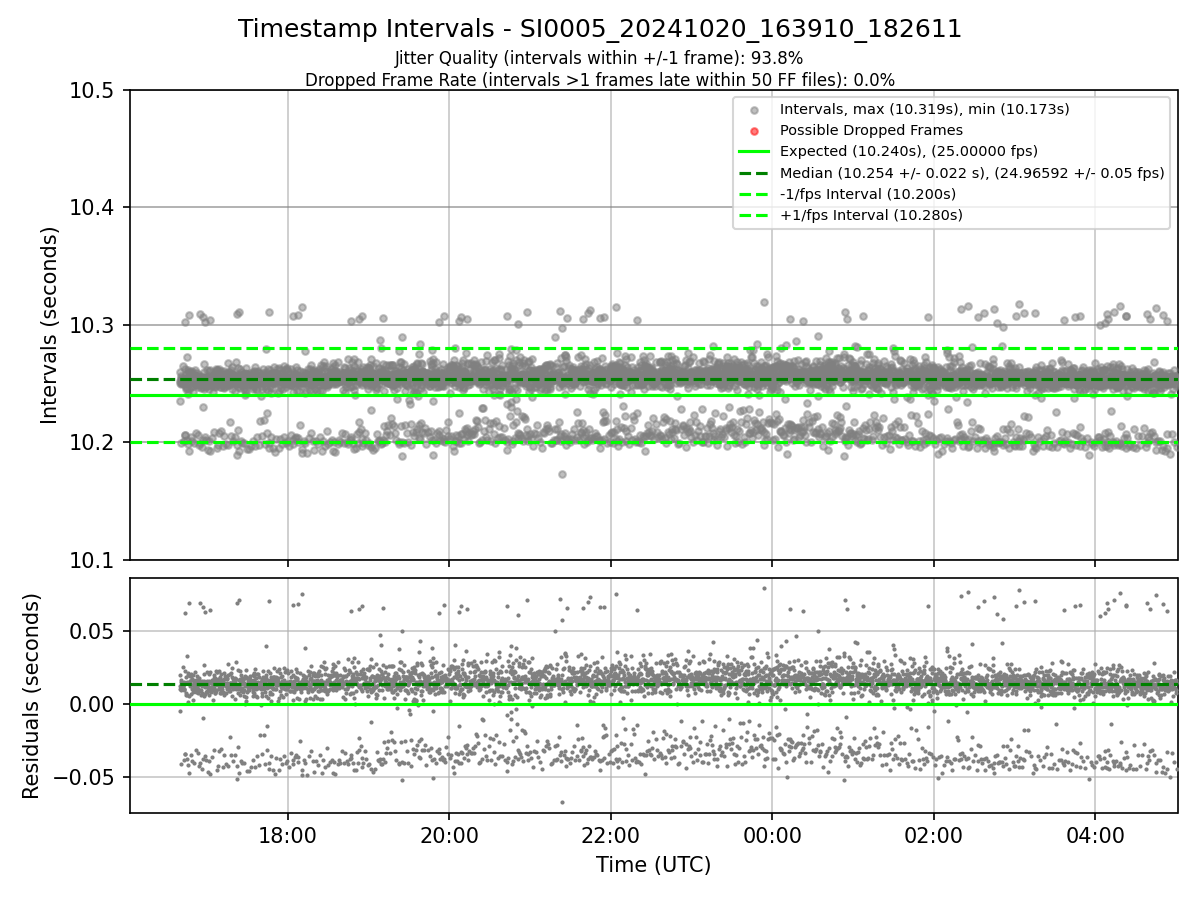Image resolution: width=1200 pixels, height=900 pixels.
Task: Select legend entry "Possible Dropped Frames"
Action: [871, 130]
